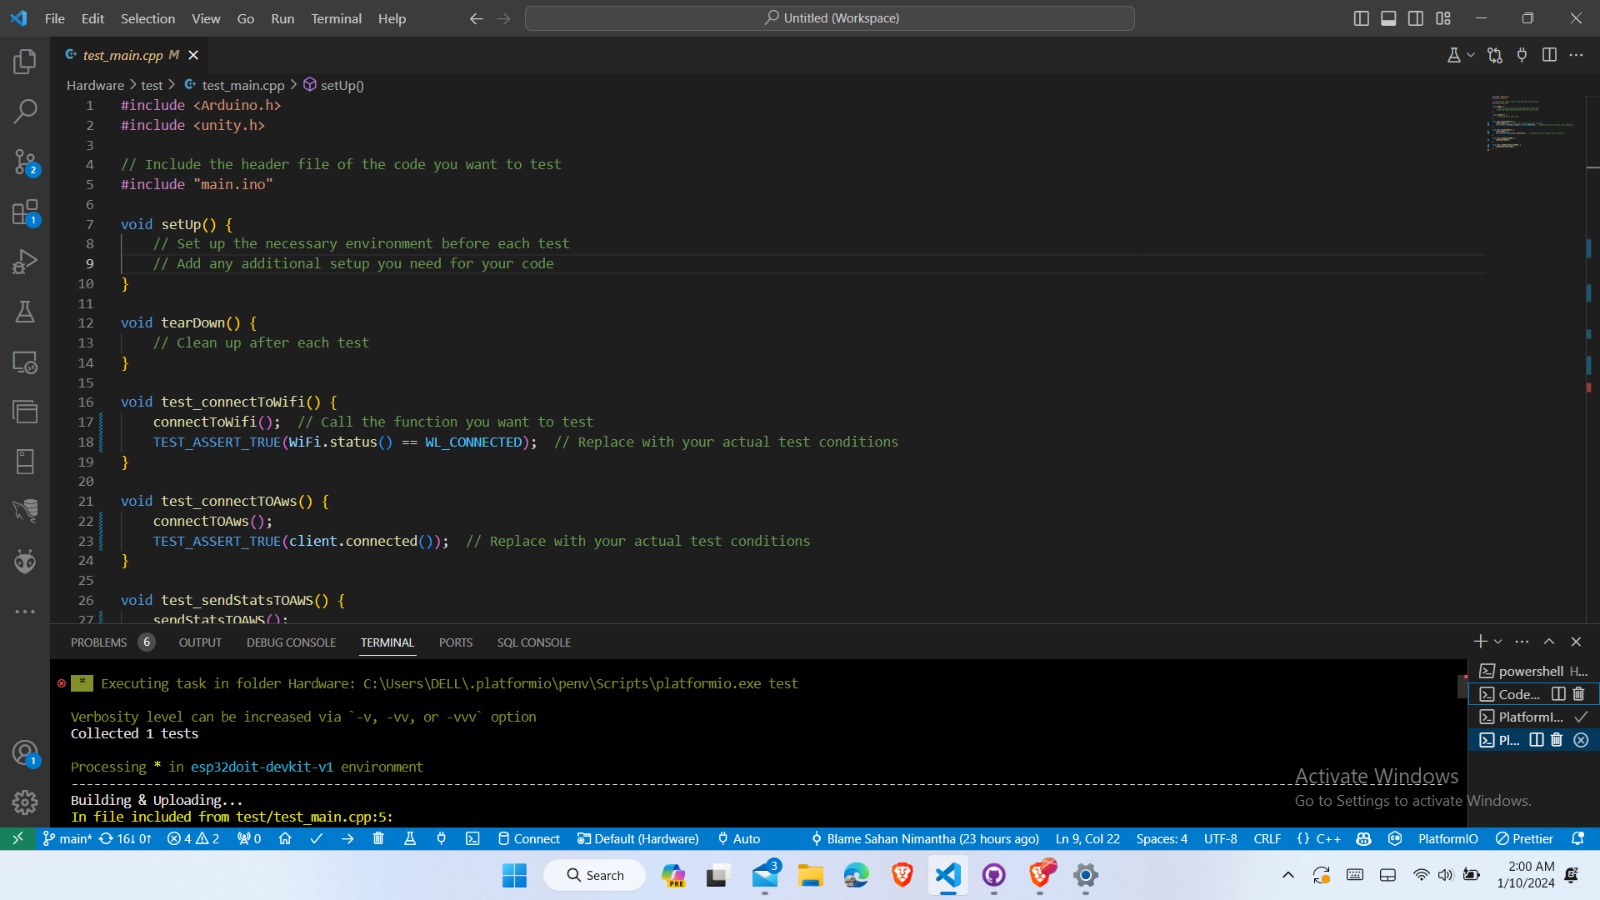
Task: Split the editor right
Action: 1549,55
